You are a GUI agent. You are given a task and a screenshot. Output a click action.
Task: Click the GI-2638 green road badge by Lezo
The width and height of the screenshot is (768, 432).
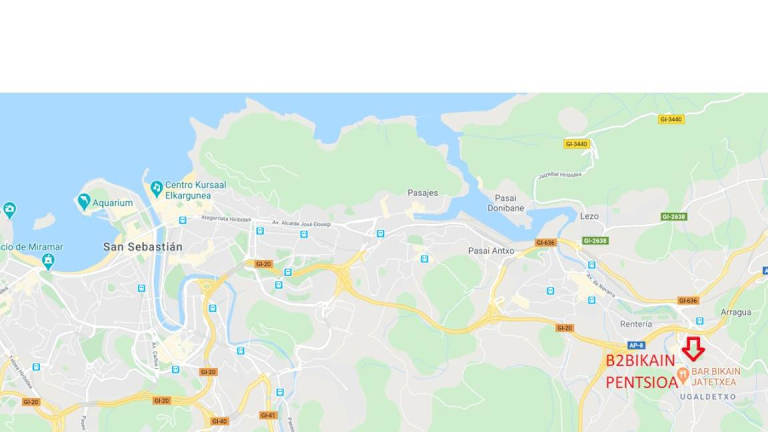[595, 240]
